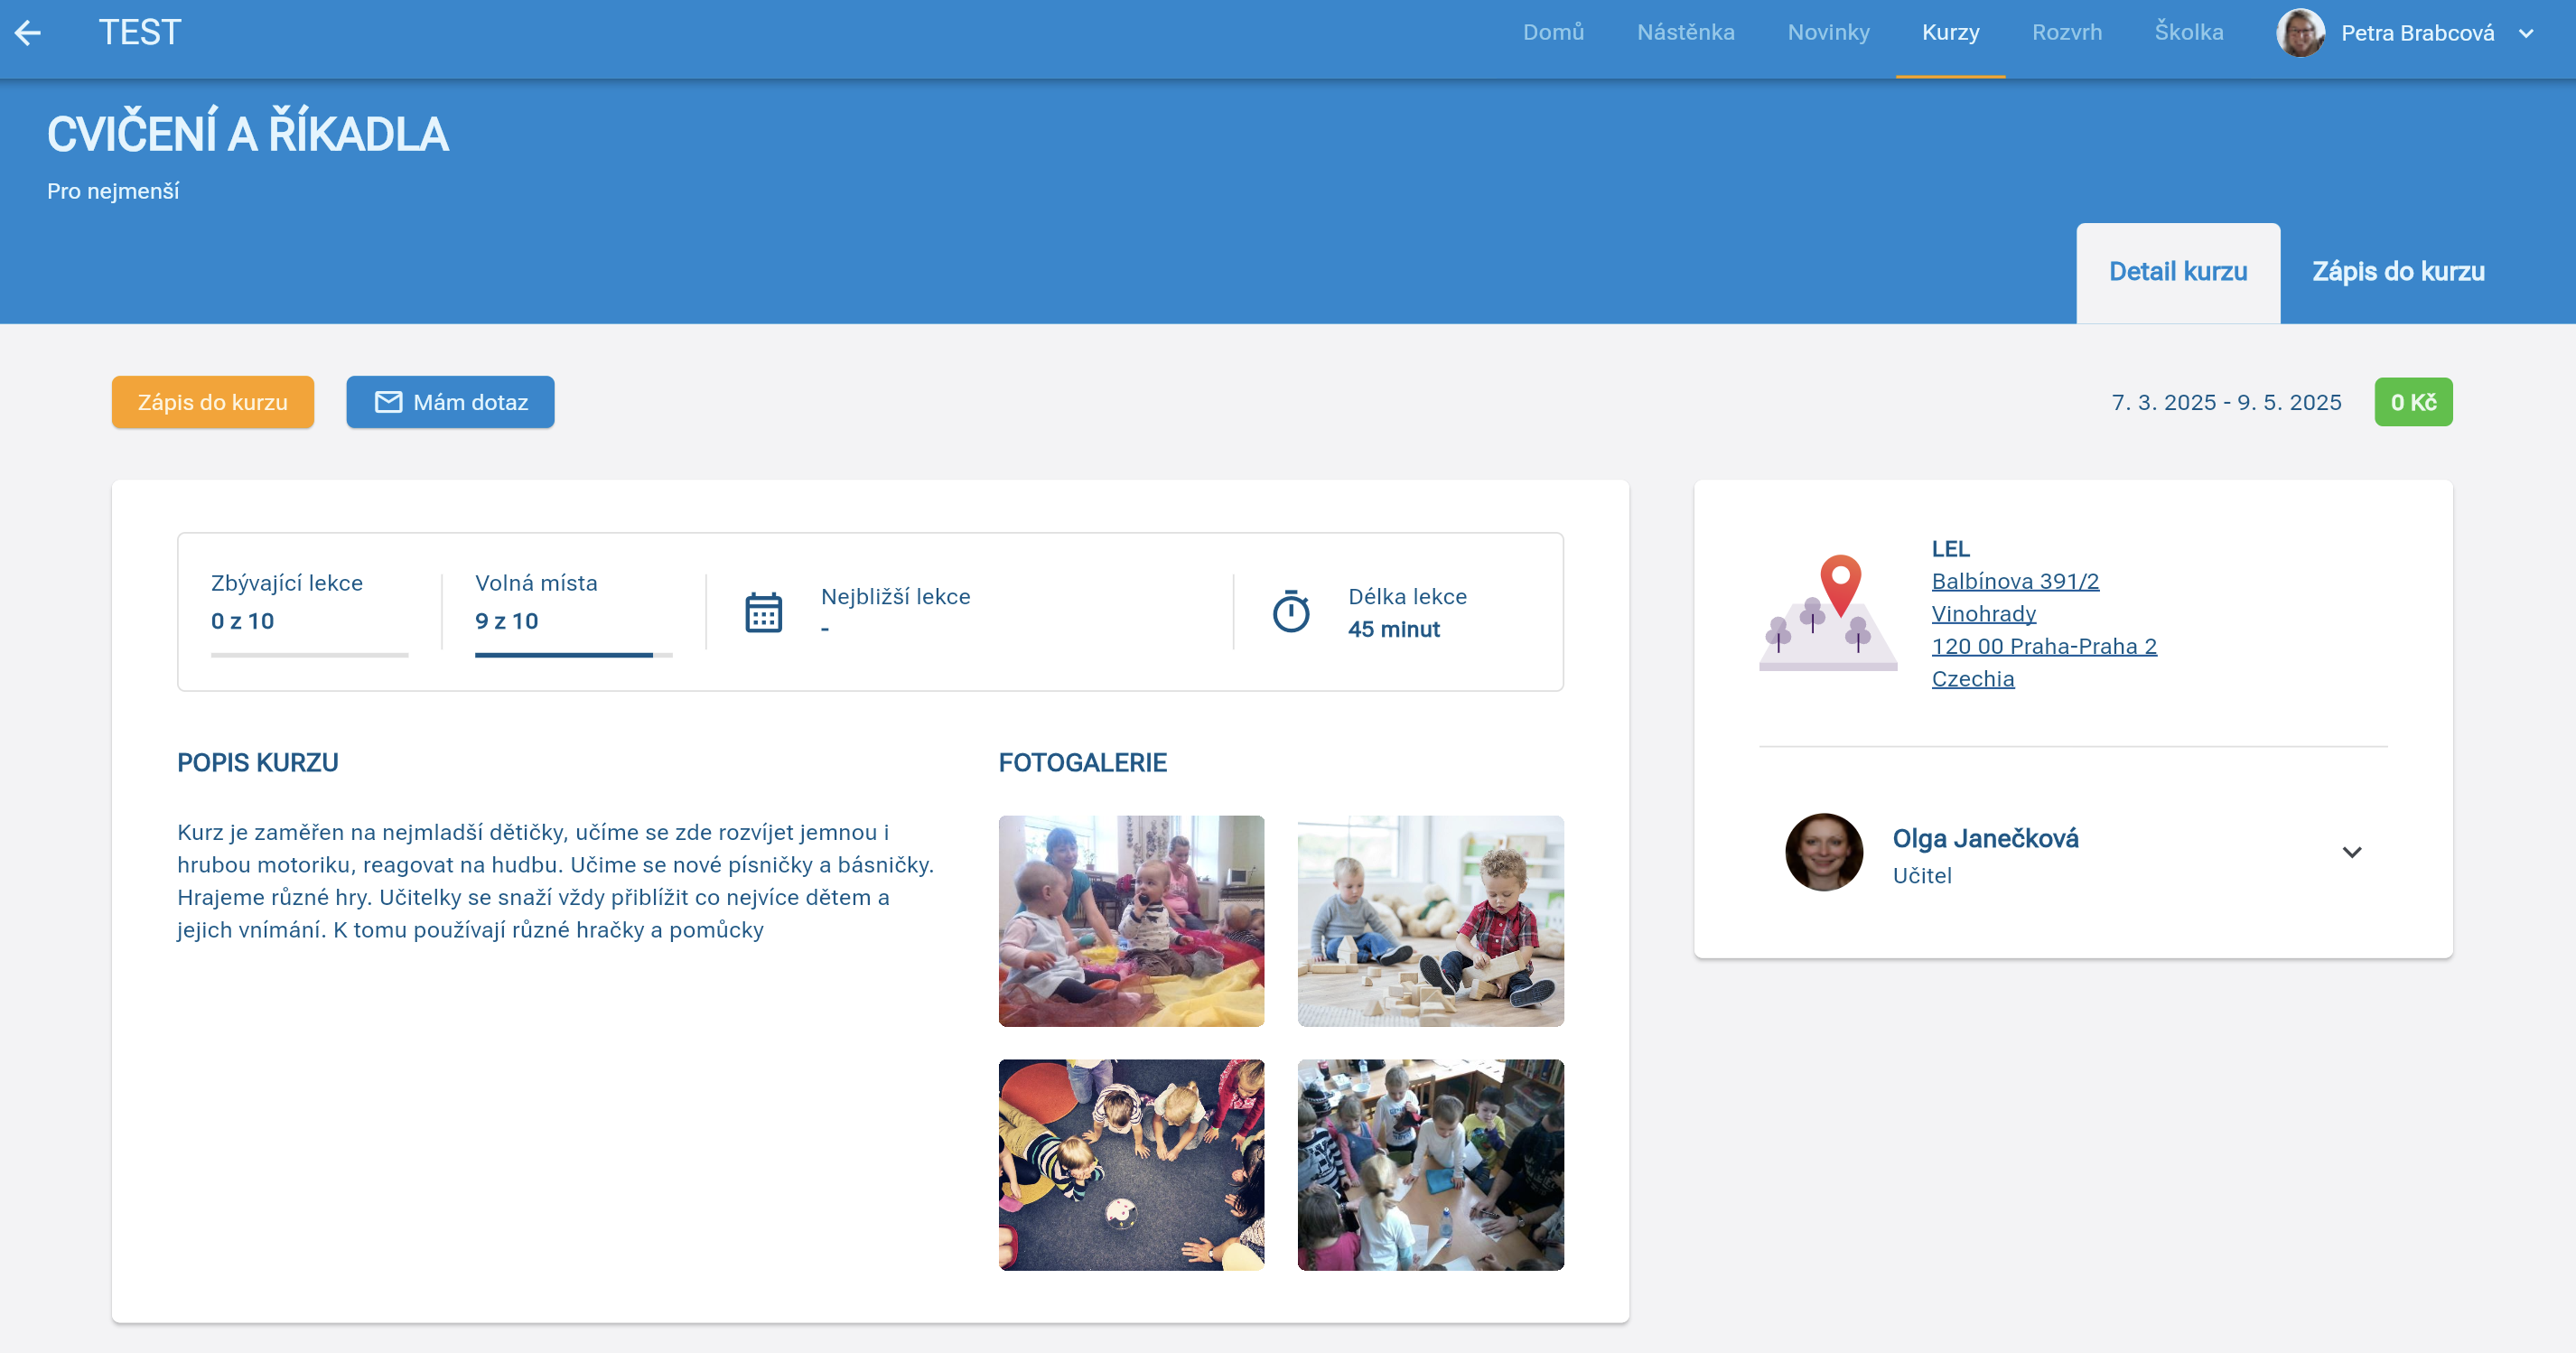2576x1353 pixels.
Task: Click the 0 Kč price badge
Action: (2412, 402)
